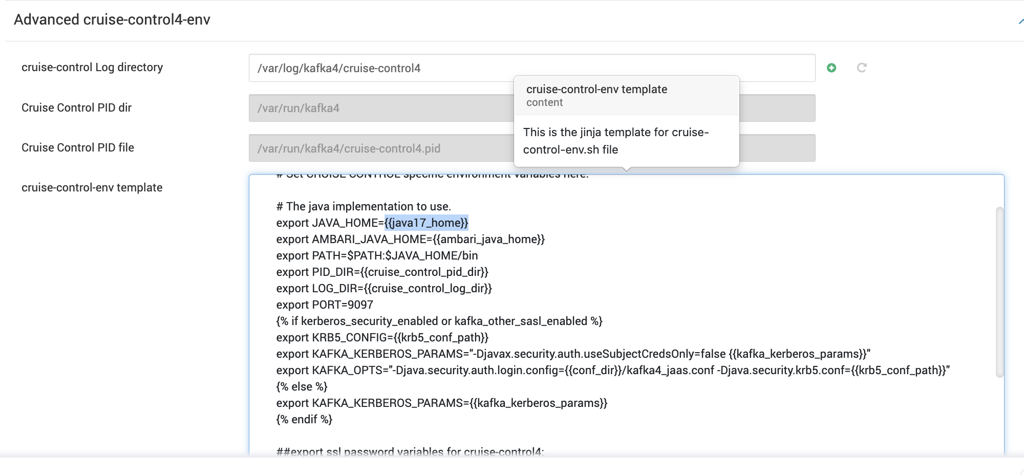Click the export PATH=$PATH:$JAVA_HOME/bin line

tap(377, 255)
